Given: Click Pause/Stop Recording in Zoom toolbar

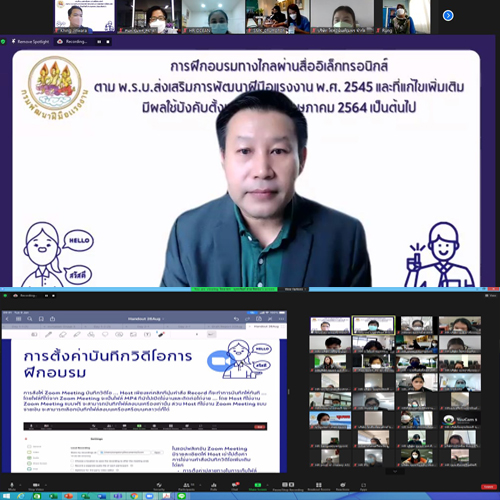Looking at the screenshot, I should click(x=288, y=486).
